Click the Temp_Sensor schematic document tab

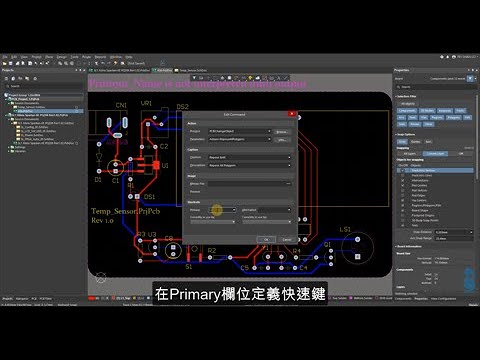pyautogui.click(x=191, y=70)
